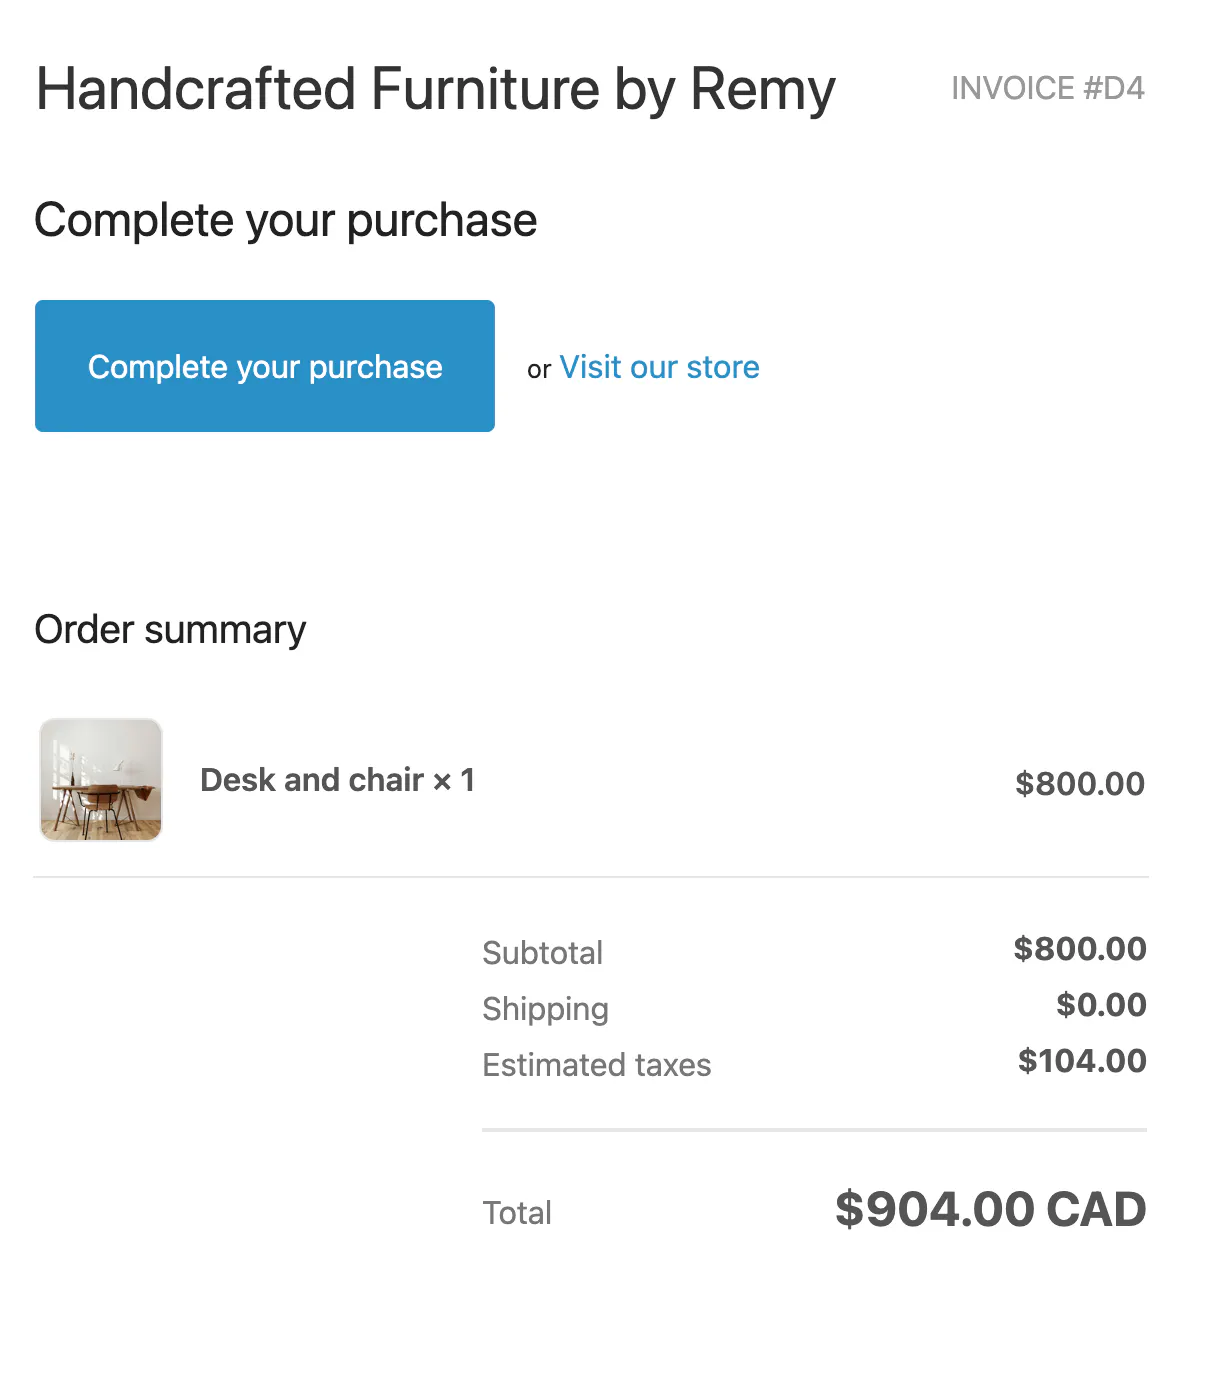Screen dimensions: 1222x1392
Task: Click the Desk and chair product thumbnail
Action: 100,779
